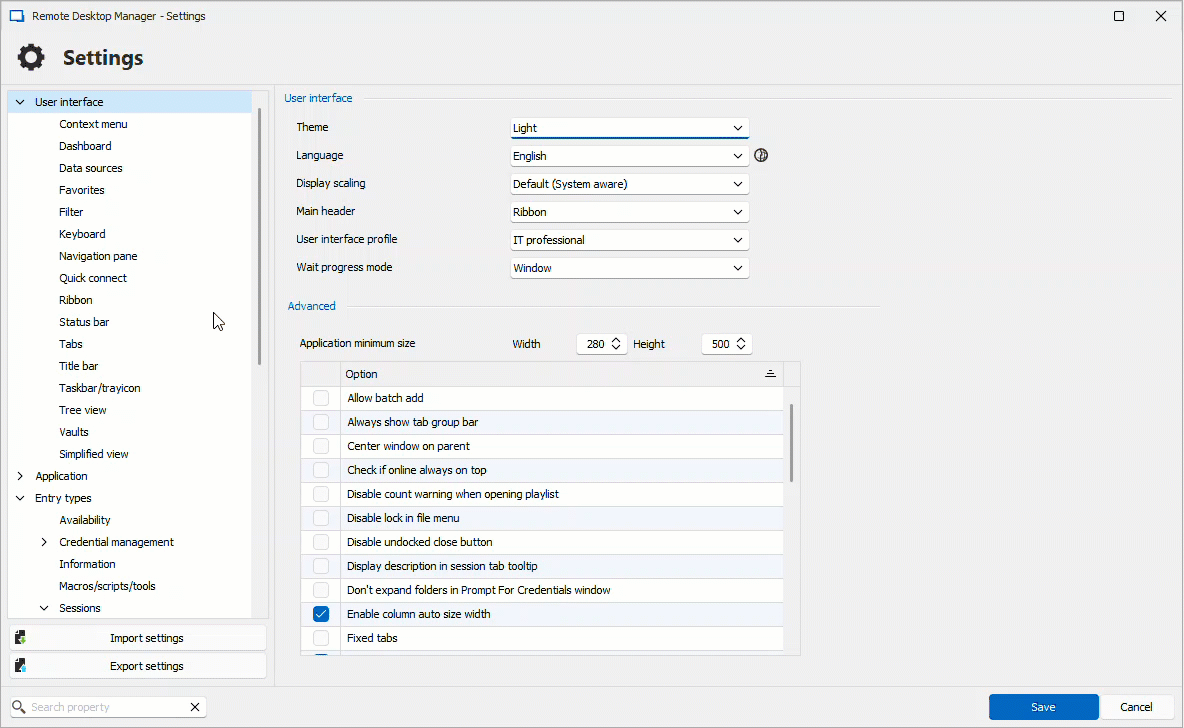The image size is (1184, 728).
Task: Uncheck Enable column auto size width
Action: [x=321, y=614]
